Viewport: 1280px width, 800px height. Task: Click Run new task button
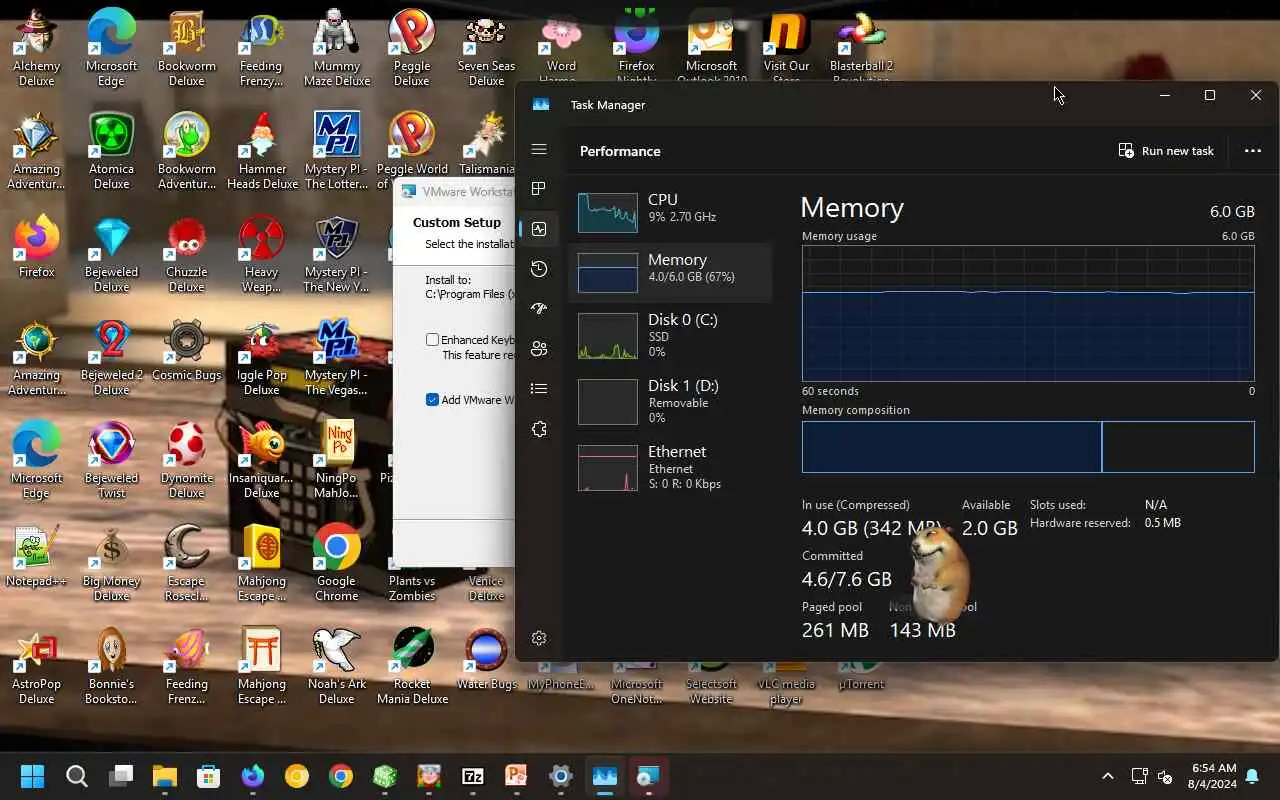1166,151
